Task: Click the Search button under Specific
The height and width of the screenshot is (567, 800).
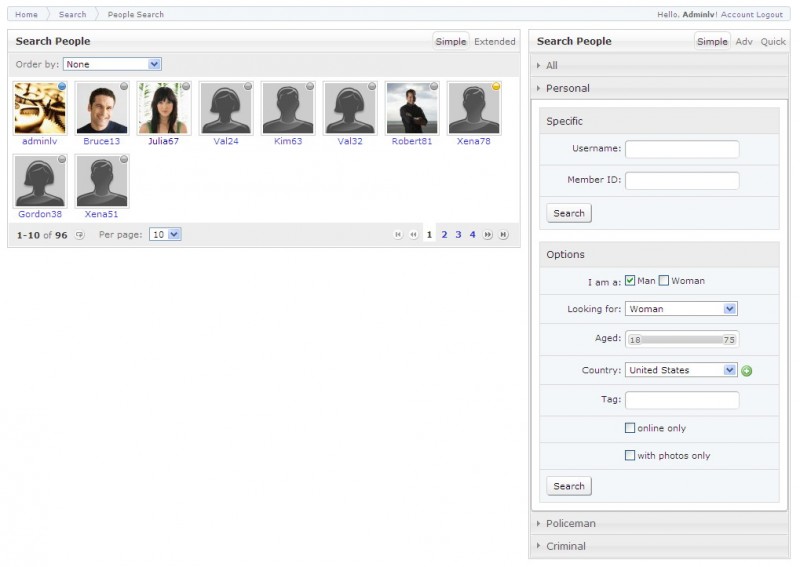Action: [x=569, y=213]
